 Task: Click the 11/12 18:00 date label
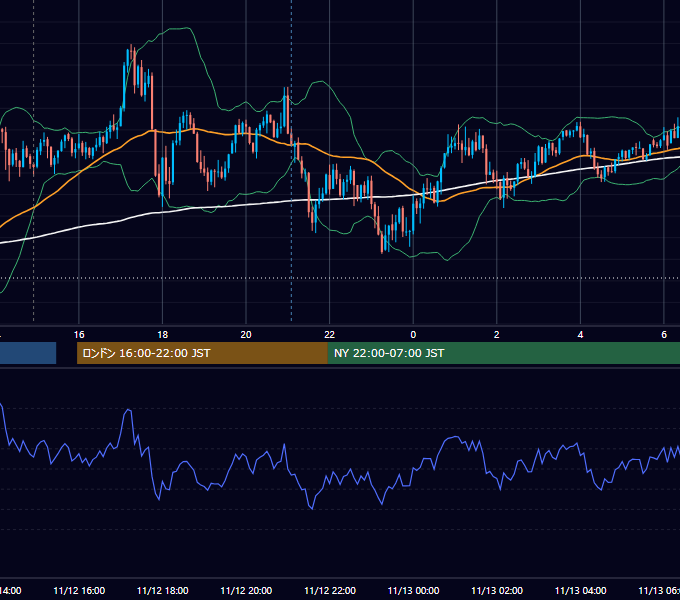(x=163, y=590)
